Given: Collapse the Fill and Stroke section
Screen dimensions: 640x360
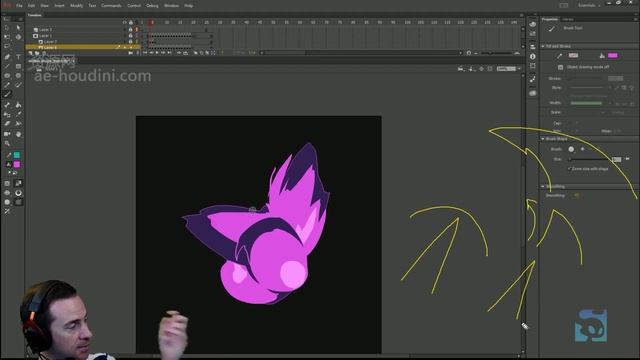Looking at the screenshot, I should point(543,47).
